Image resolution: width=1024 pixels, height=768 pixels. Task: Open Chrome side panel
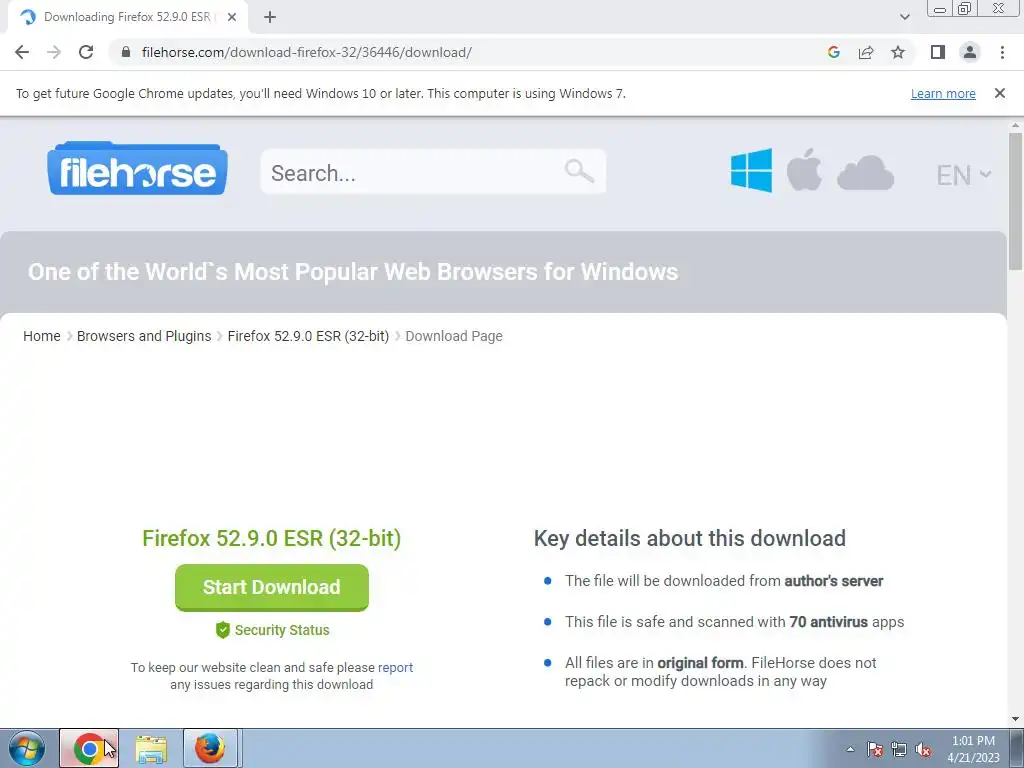pos(938,52)
